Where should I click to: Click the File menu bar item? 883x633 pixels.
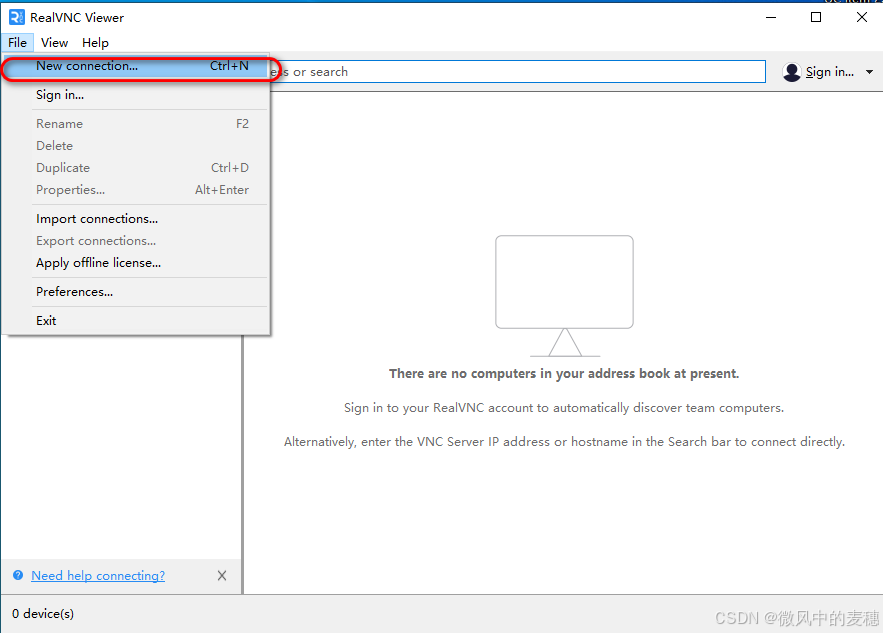(x=17, y=43)
